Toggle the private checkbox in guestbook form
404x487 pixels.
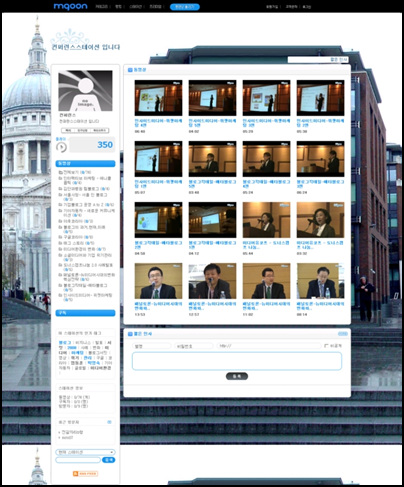(x=326, y=346)
